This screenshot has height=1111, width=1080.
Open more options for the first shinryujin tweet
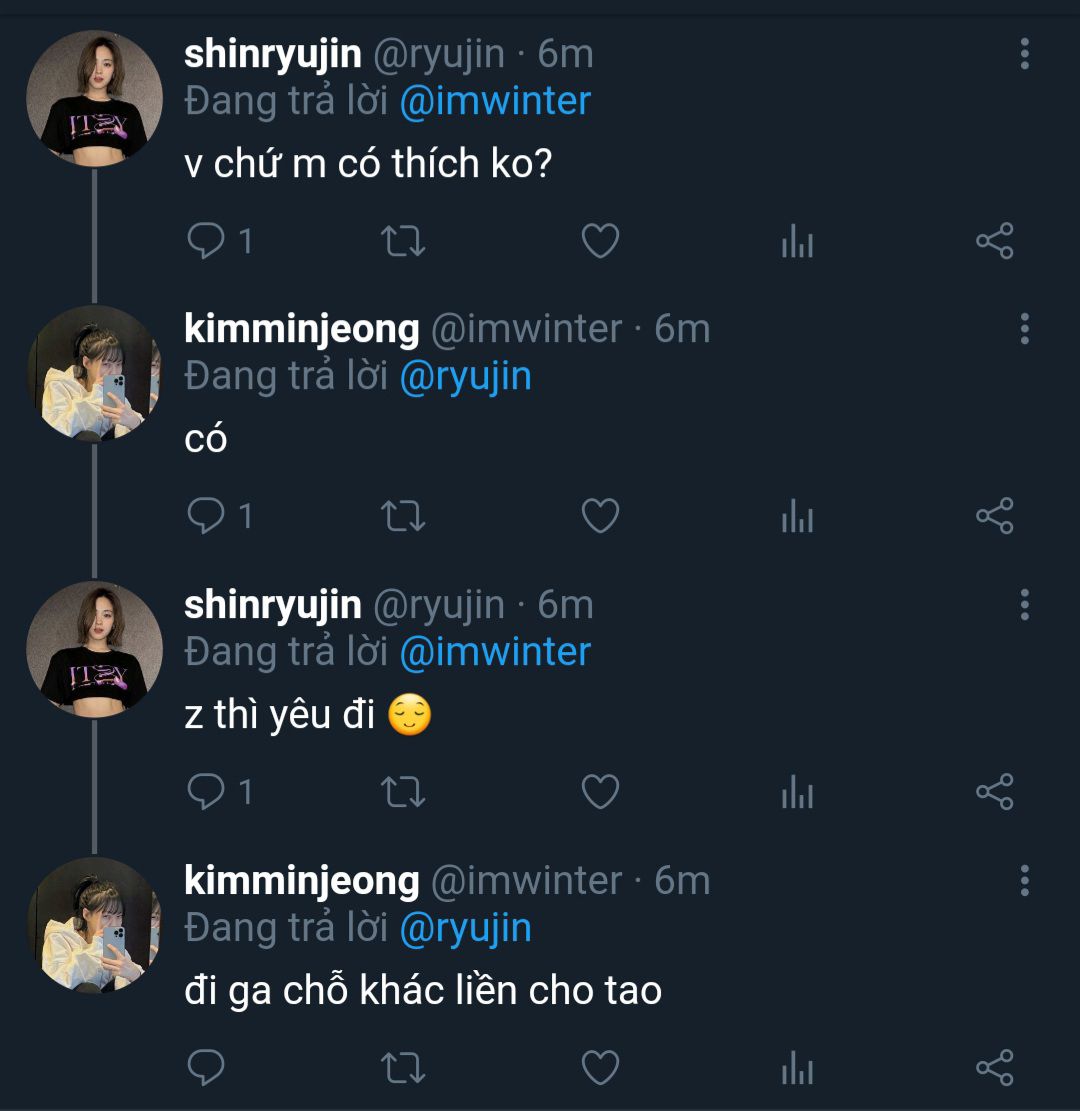pyautogui.click(x=1024, y=54)
